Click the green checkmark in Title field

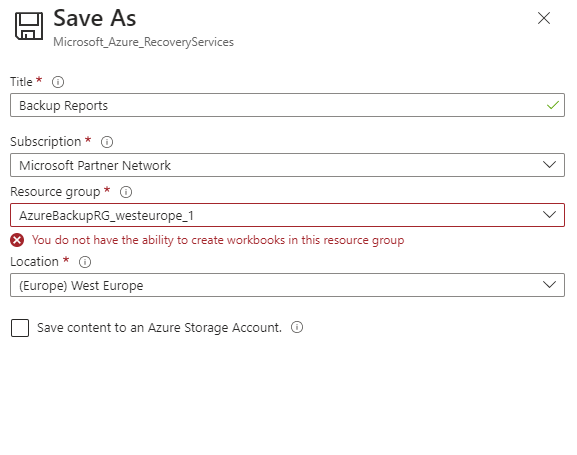[x=553, y=105]
